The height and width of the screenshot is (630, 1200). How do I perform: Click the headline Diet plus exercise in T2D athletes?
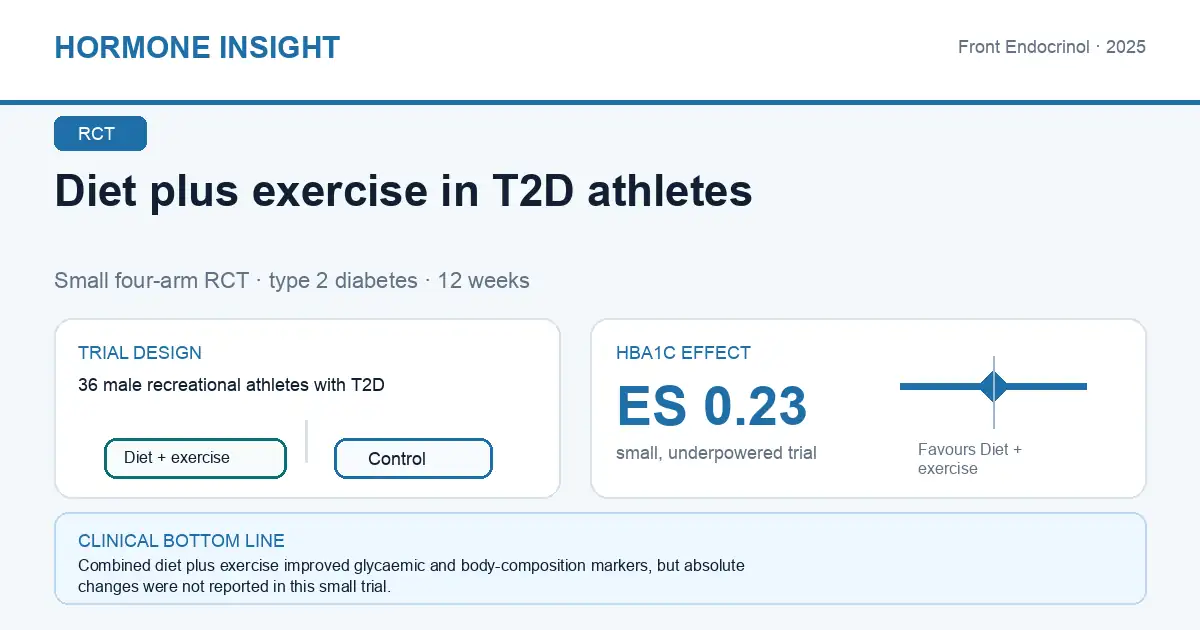tap(403, 190)
